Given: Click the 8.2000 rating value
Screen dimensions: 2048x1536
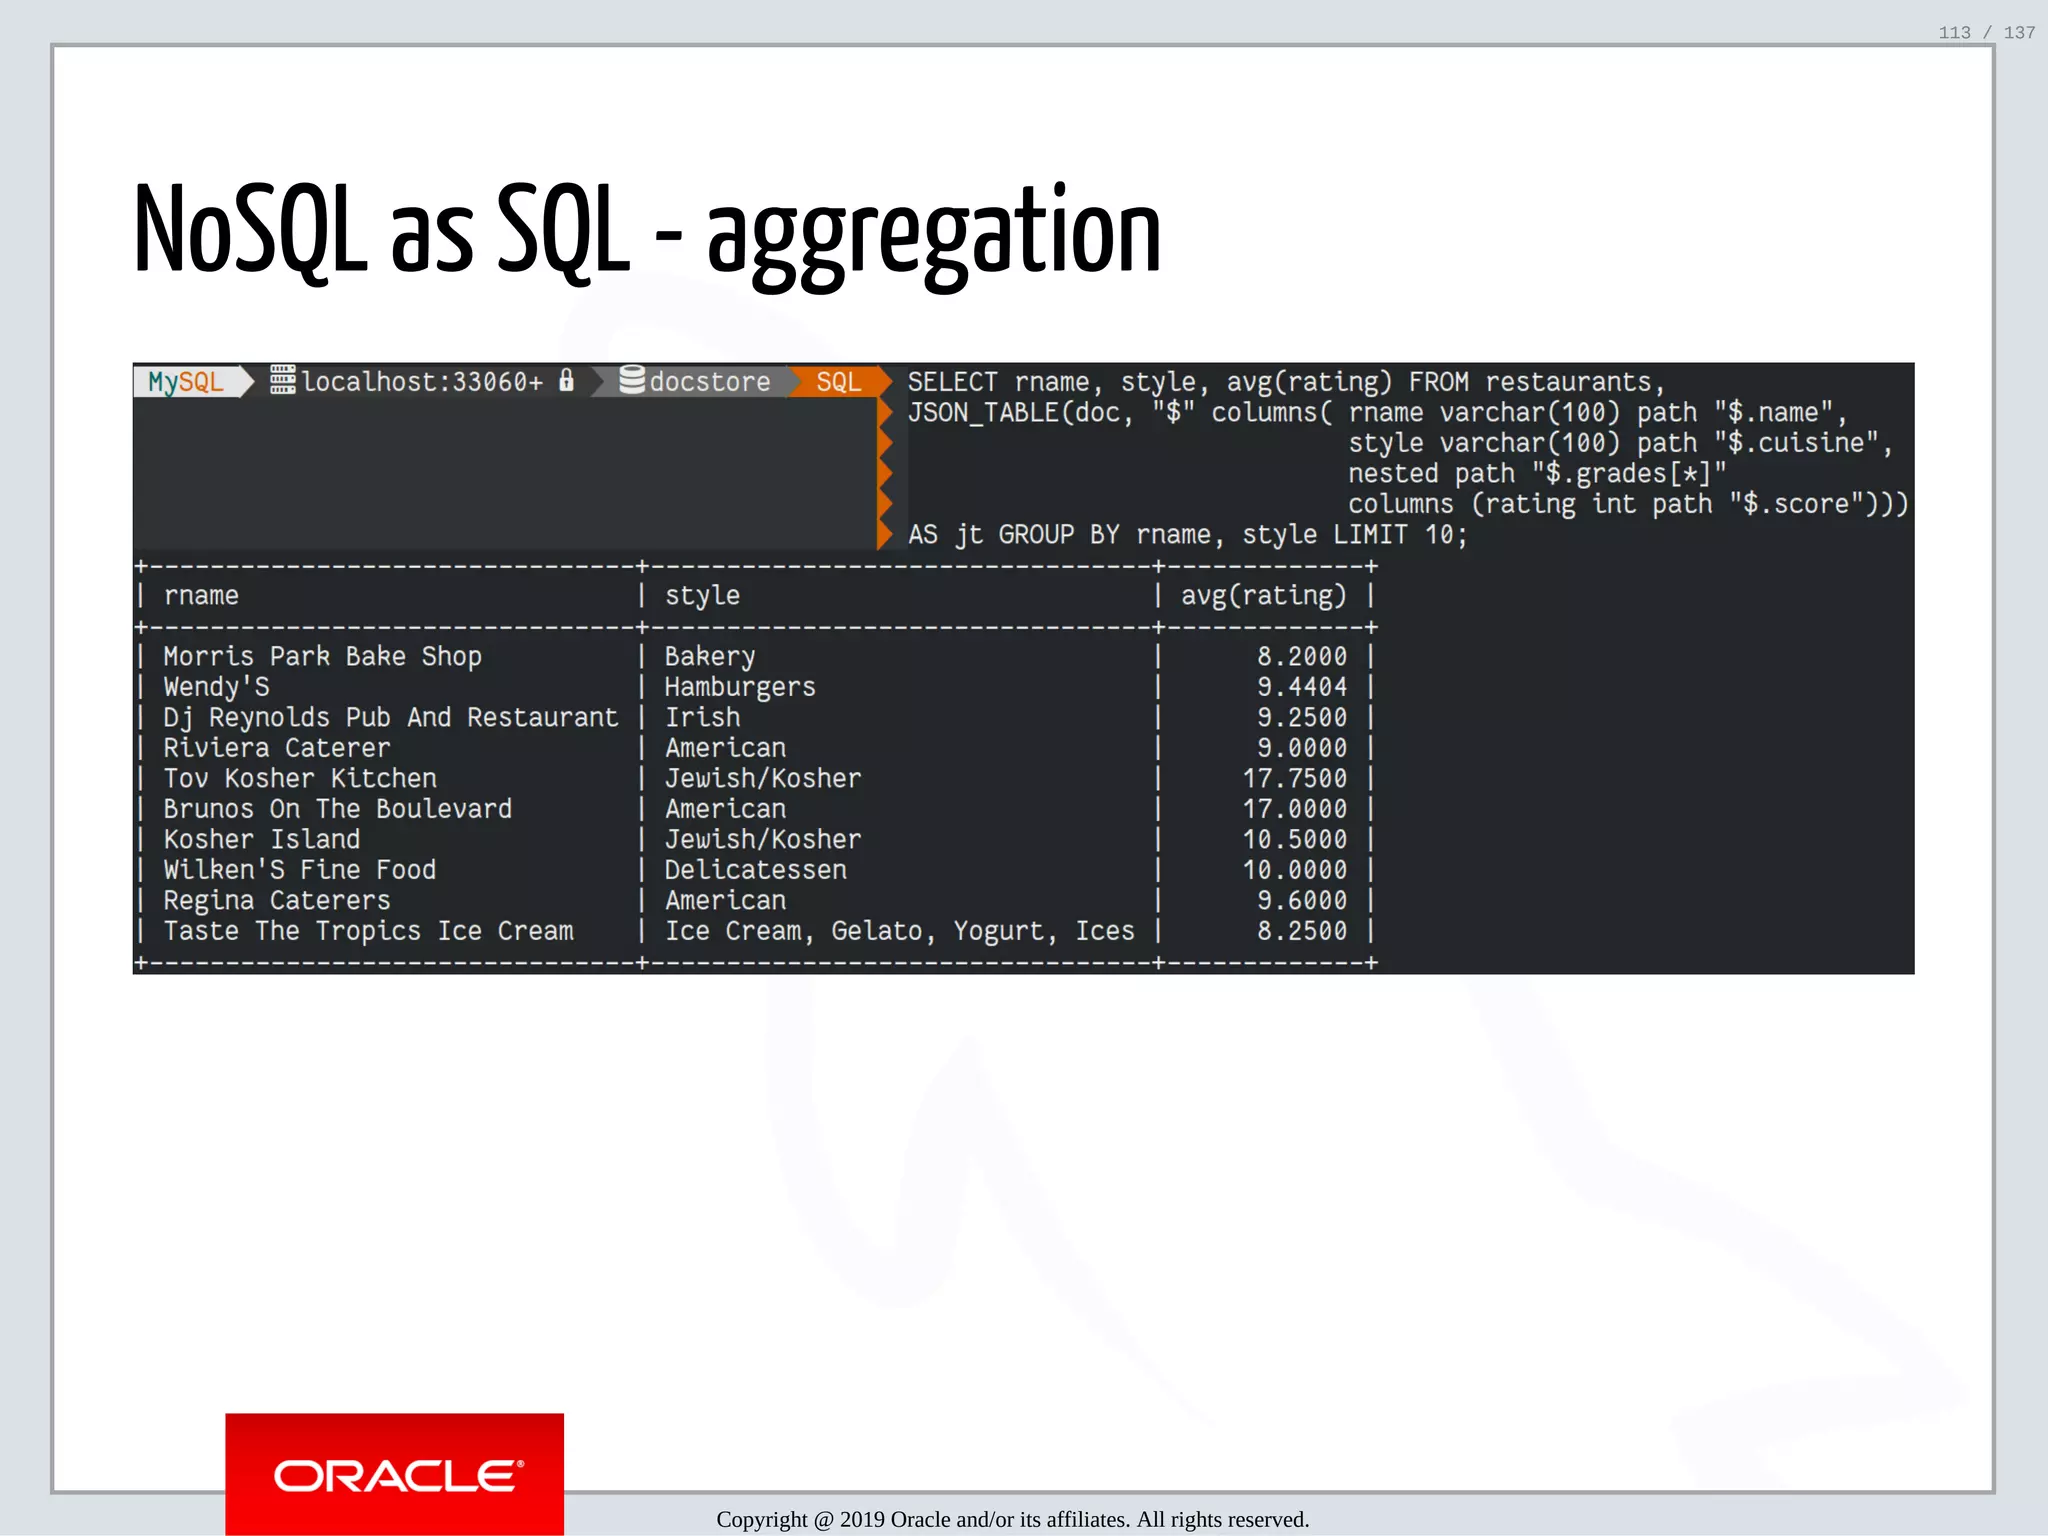Looking at the screenshot, I should (1302, 657).
